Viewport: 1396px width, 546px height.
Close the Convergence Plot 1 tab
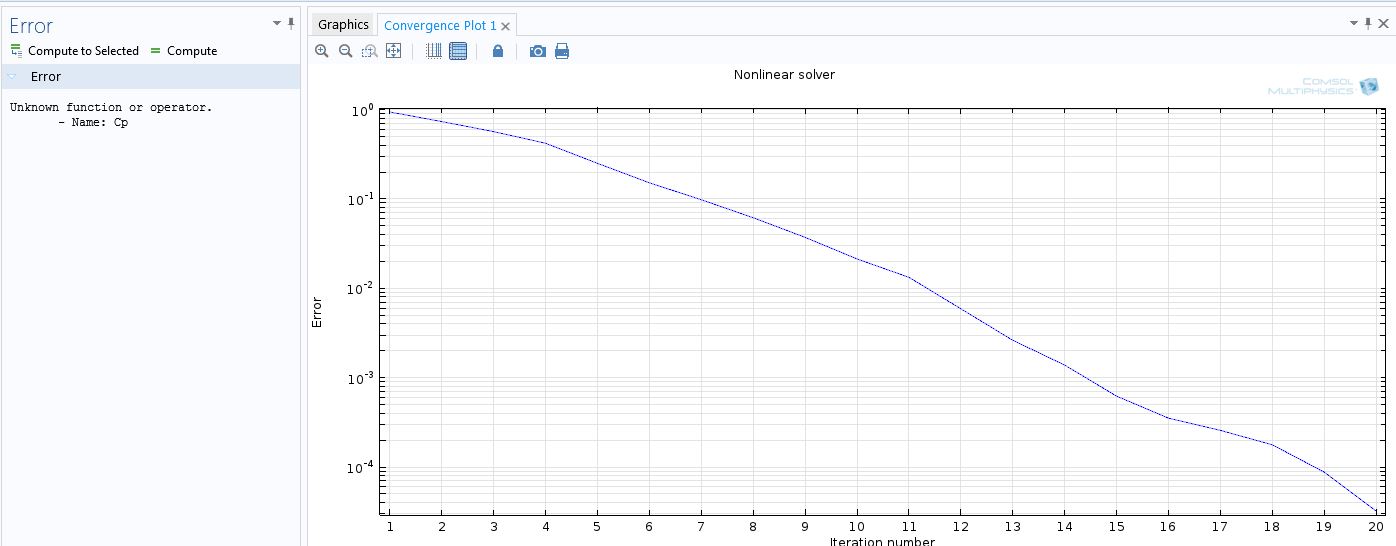[x=505, y=26]
